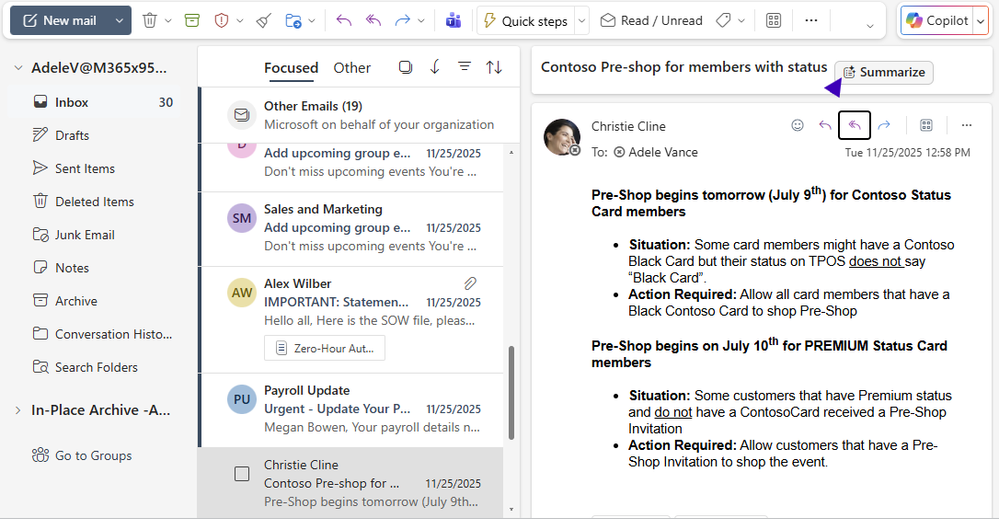
Task: Add a reaction with the smiley icon
Action: pyautogui.click(x=797, y=125)
